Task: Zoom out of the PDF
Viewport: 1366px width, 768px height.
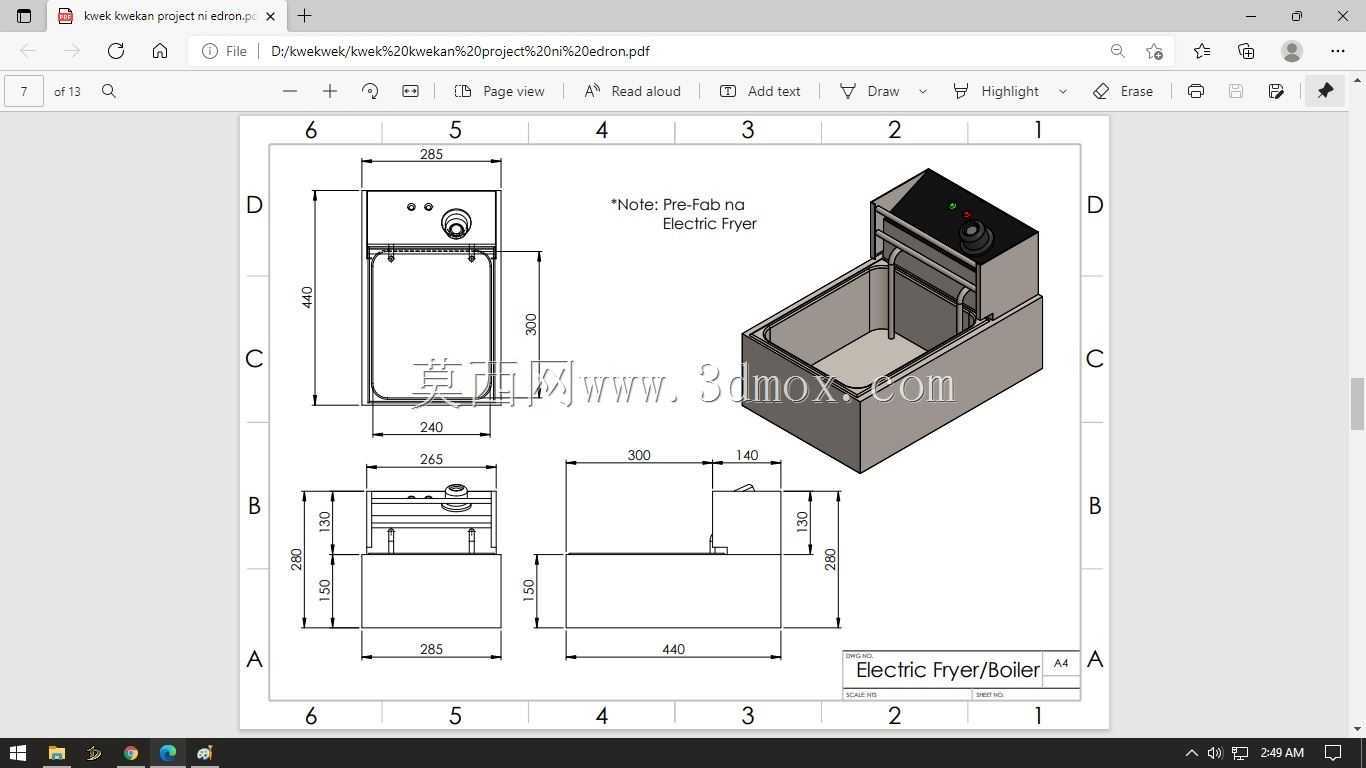Action: [290, 91]
